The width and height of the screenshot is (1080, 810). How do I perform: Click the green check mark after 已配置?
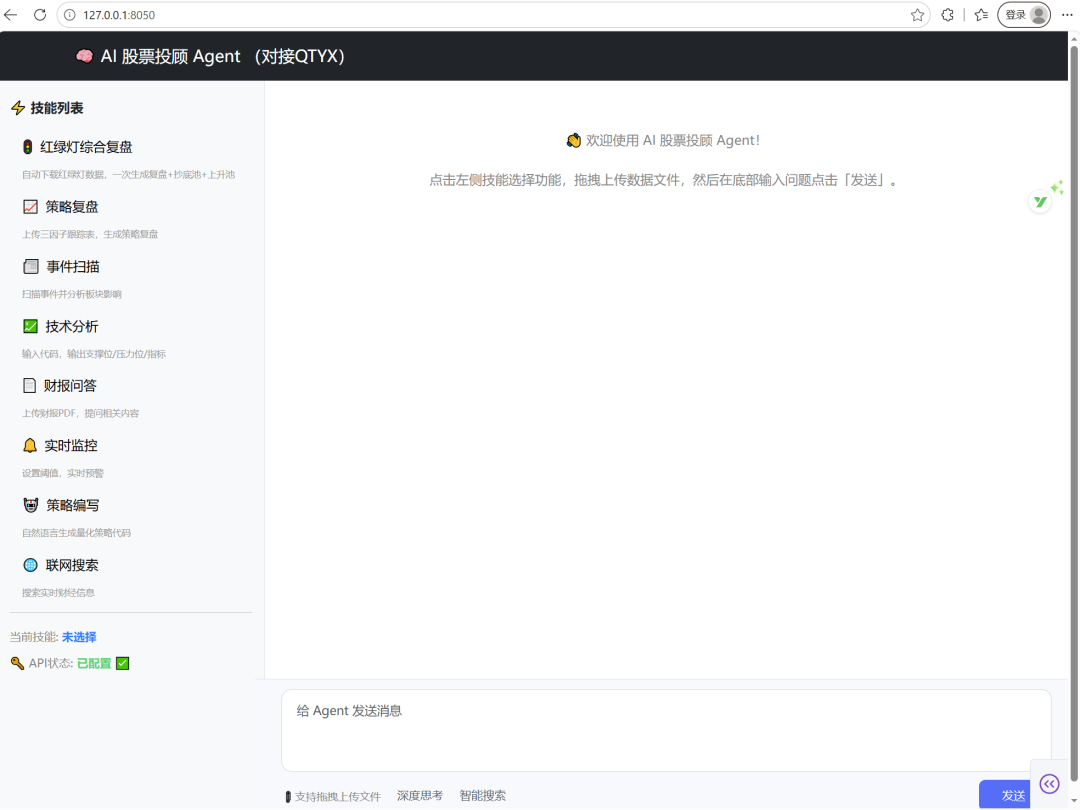(x=123, y=663)
